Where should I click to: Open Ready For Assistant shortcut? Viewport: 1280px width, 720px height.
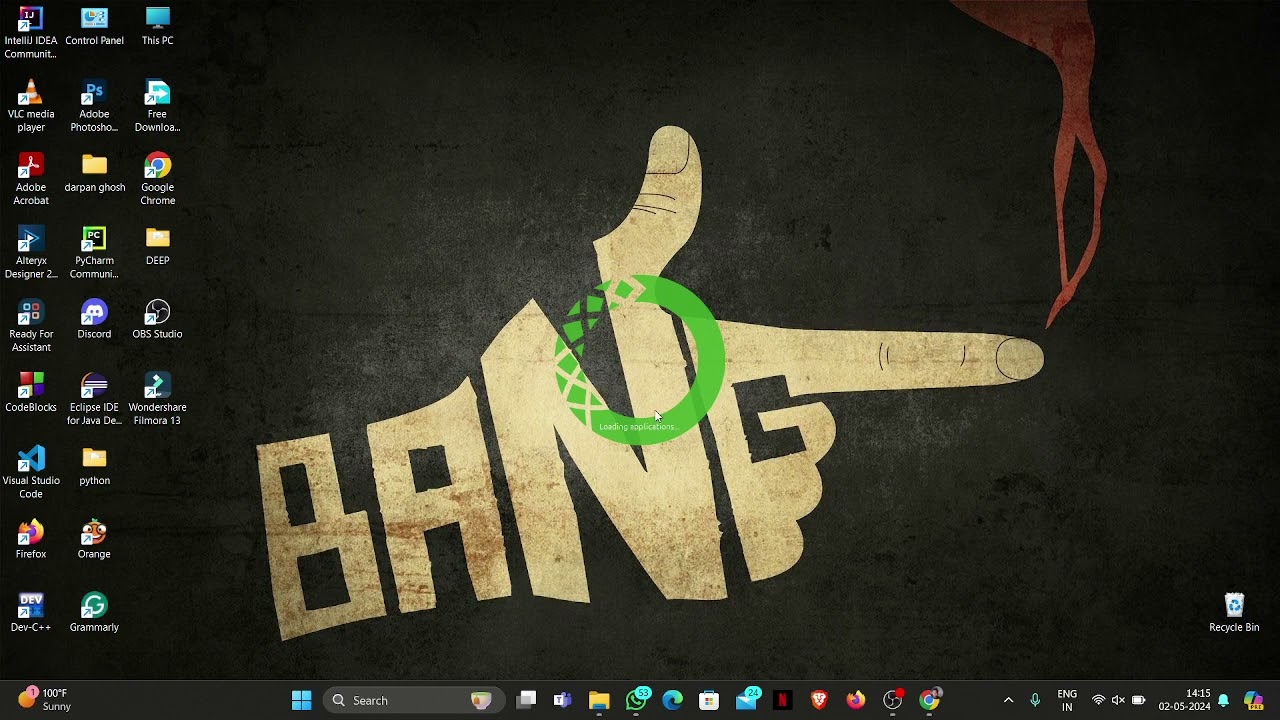(31, 326)
